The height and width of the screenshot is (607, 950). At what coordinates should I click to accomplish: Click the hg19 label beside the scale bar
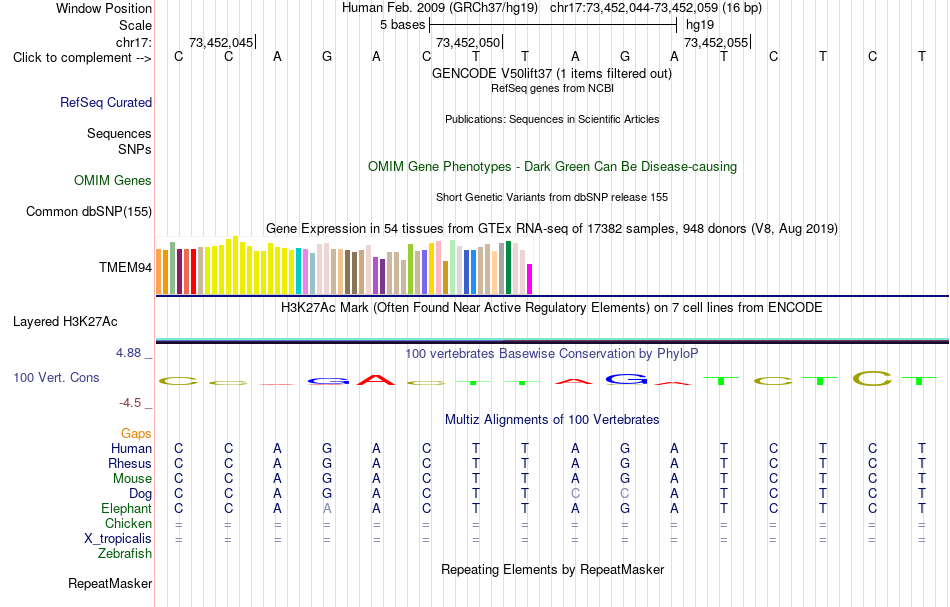(x=700, y=25)
